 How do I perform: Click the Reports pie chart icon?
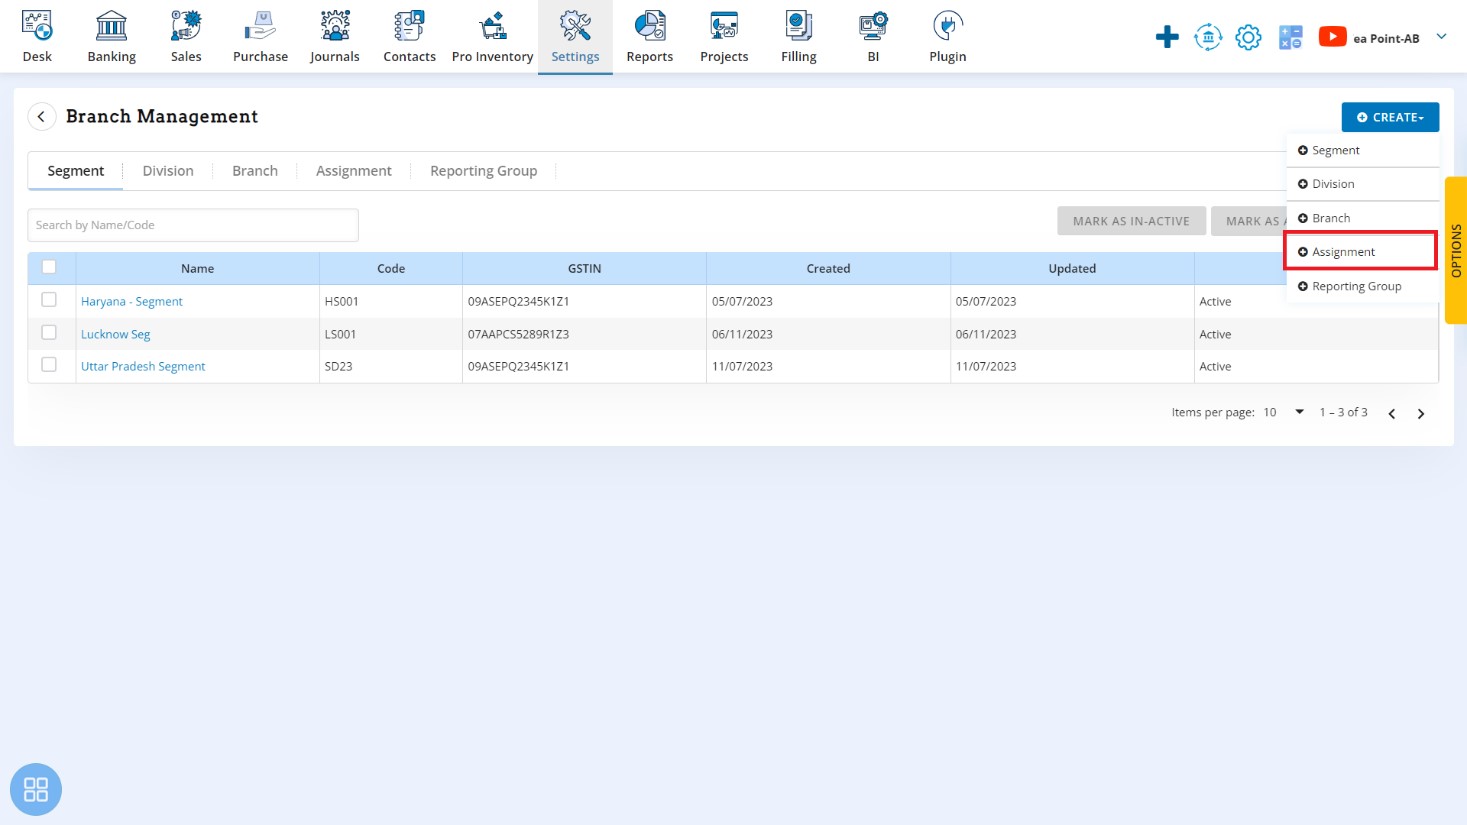click(650, 26)
